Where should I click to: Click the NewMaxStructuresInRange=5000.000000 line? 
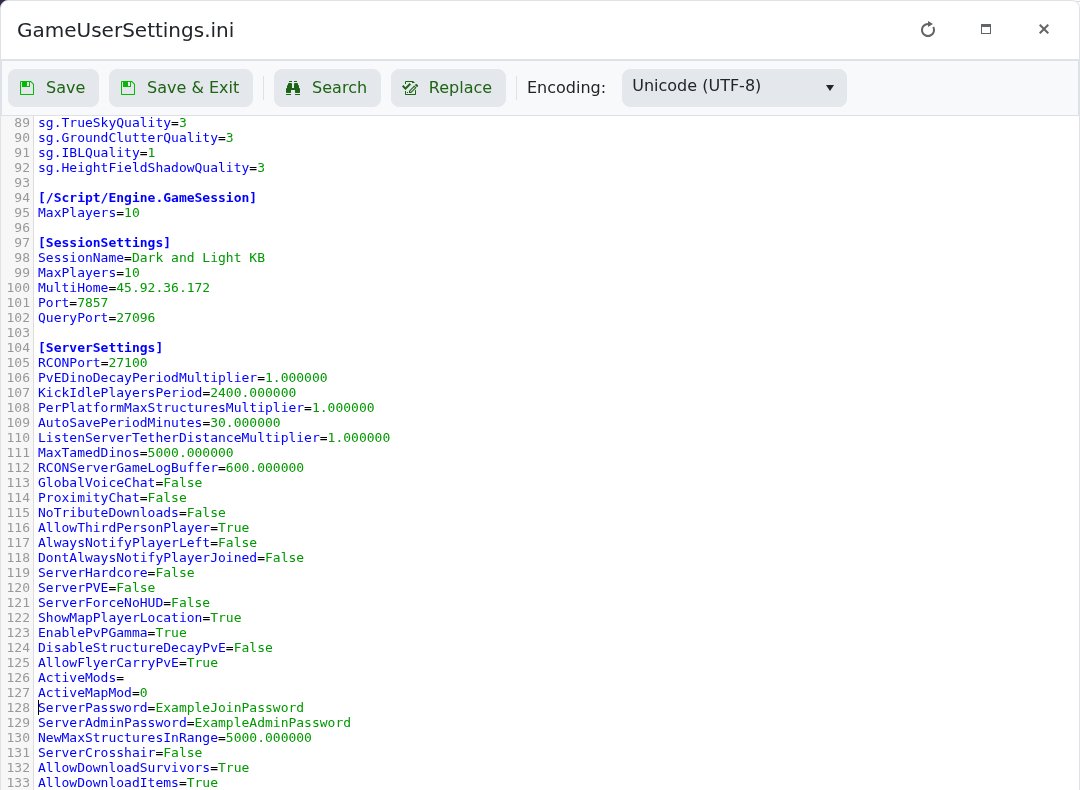click(x=175, y=738)
